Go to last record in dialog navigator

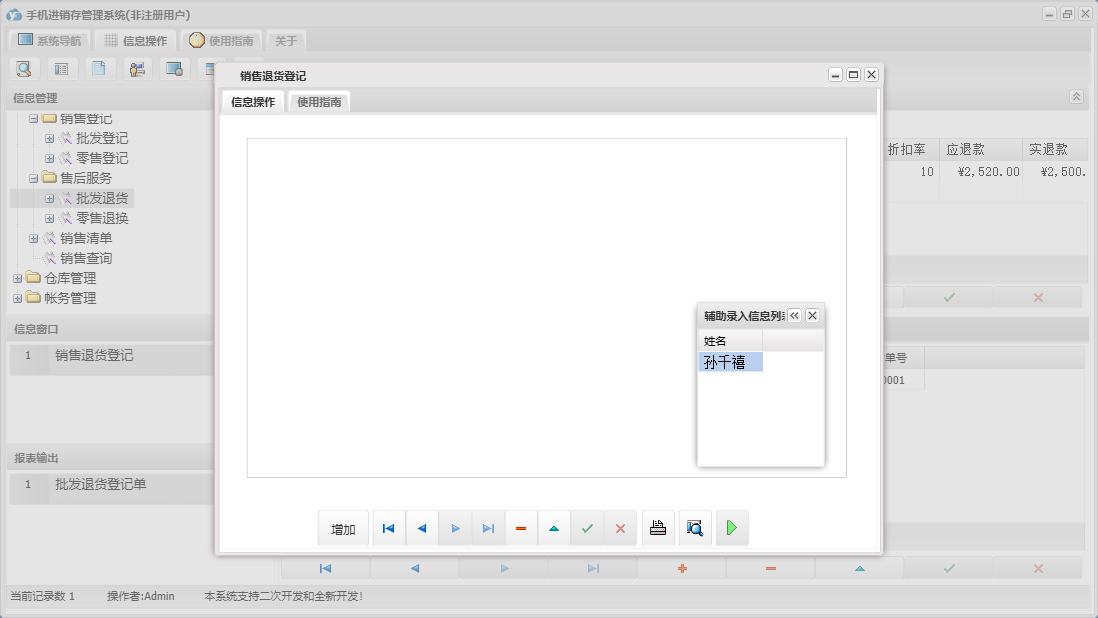tap(488, 528)
